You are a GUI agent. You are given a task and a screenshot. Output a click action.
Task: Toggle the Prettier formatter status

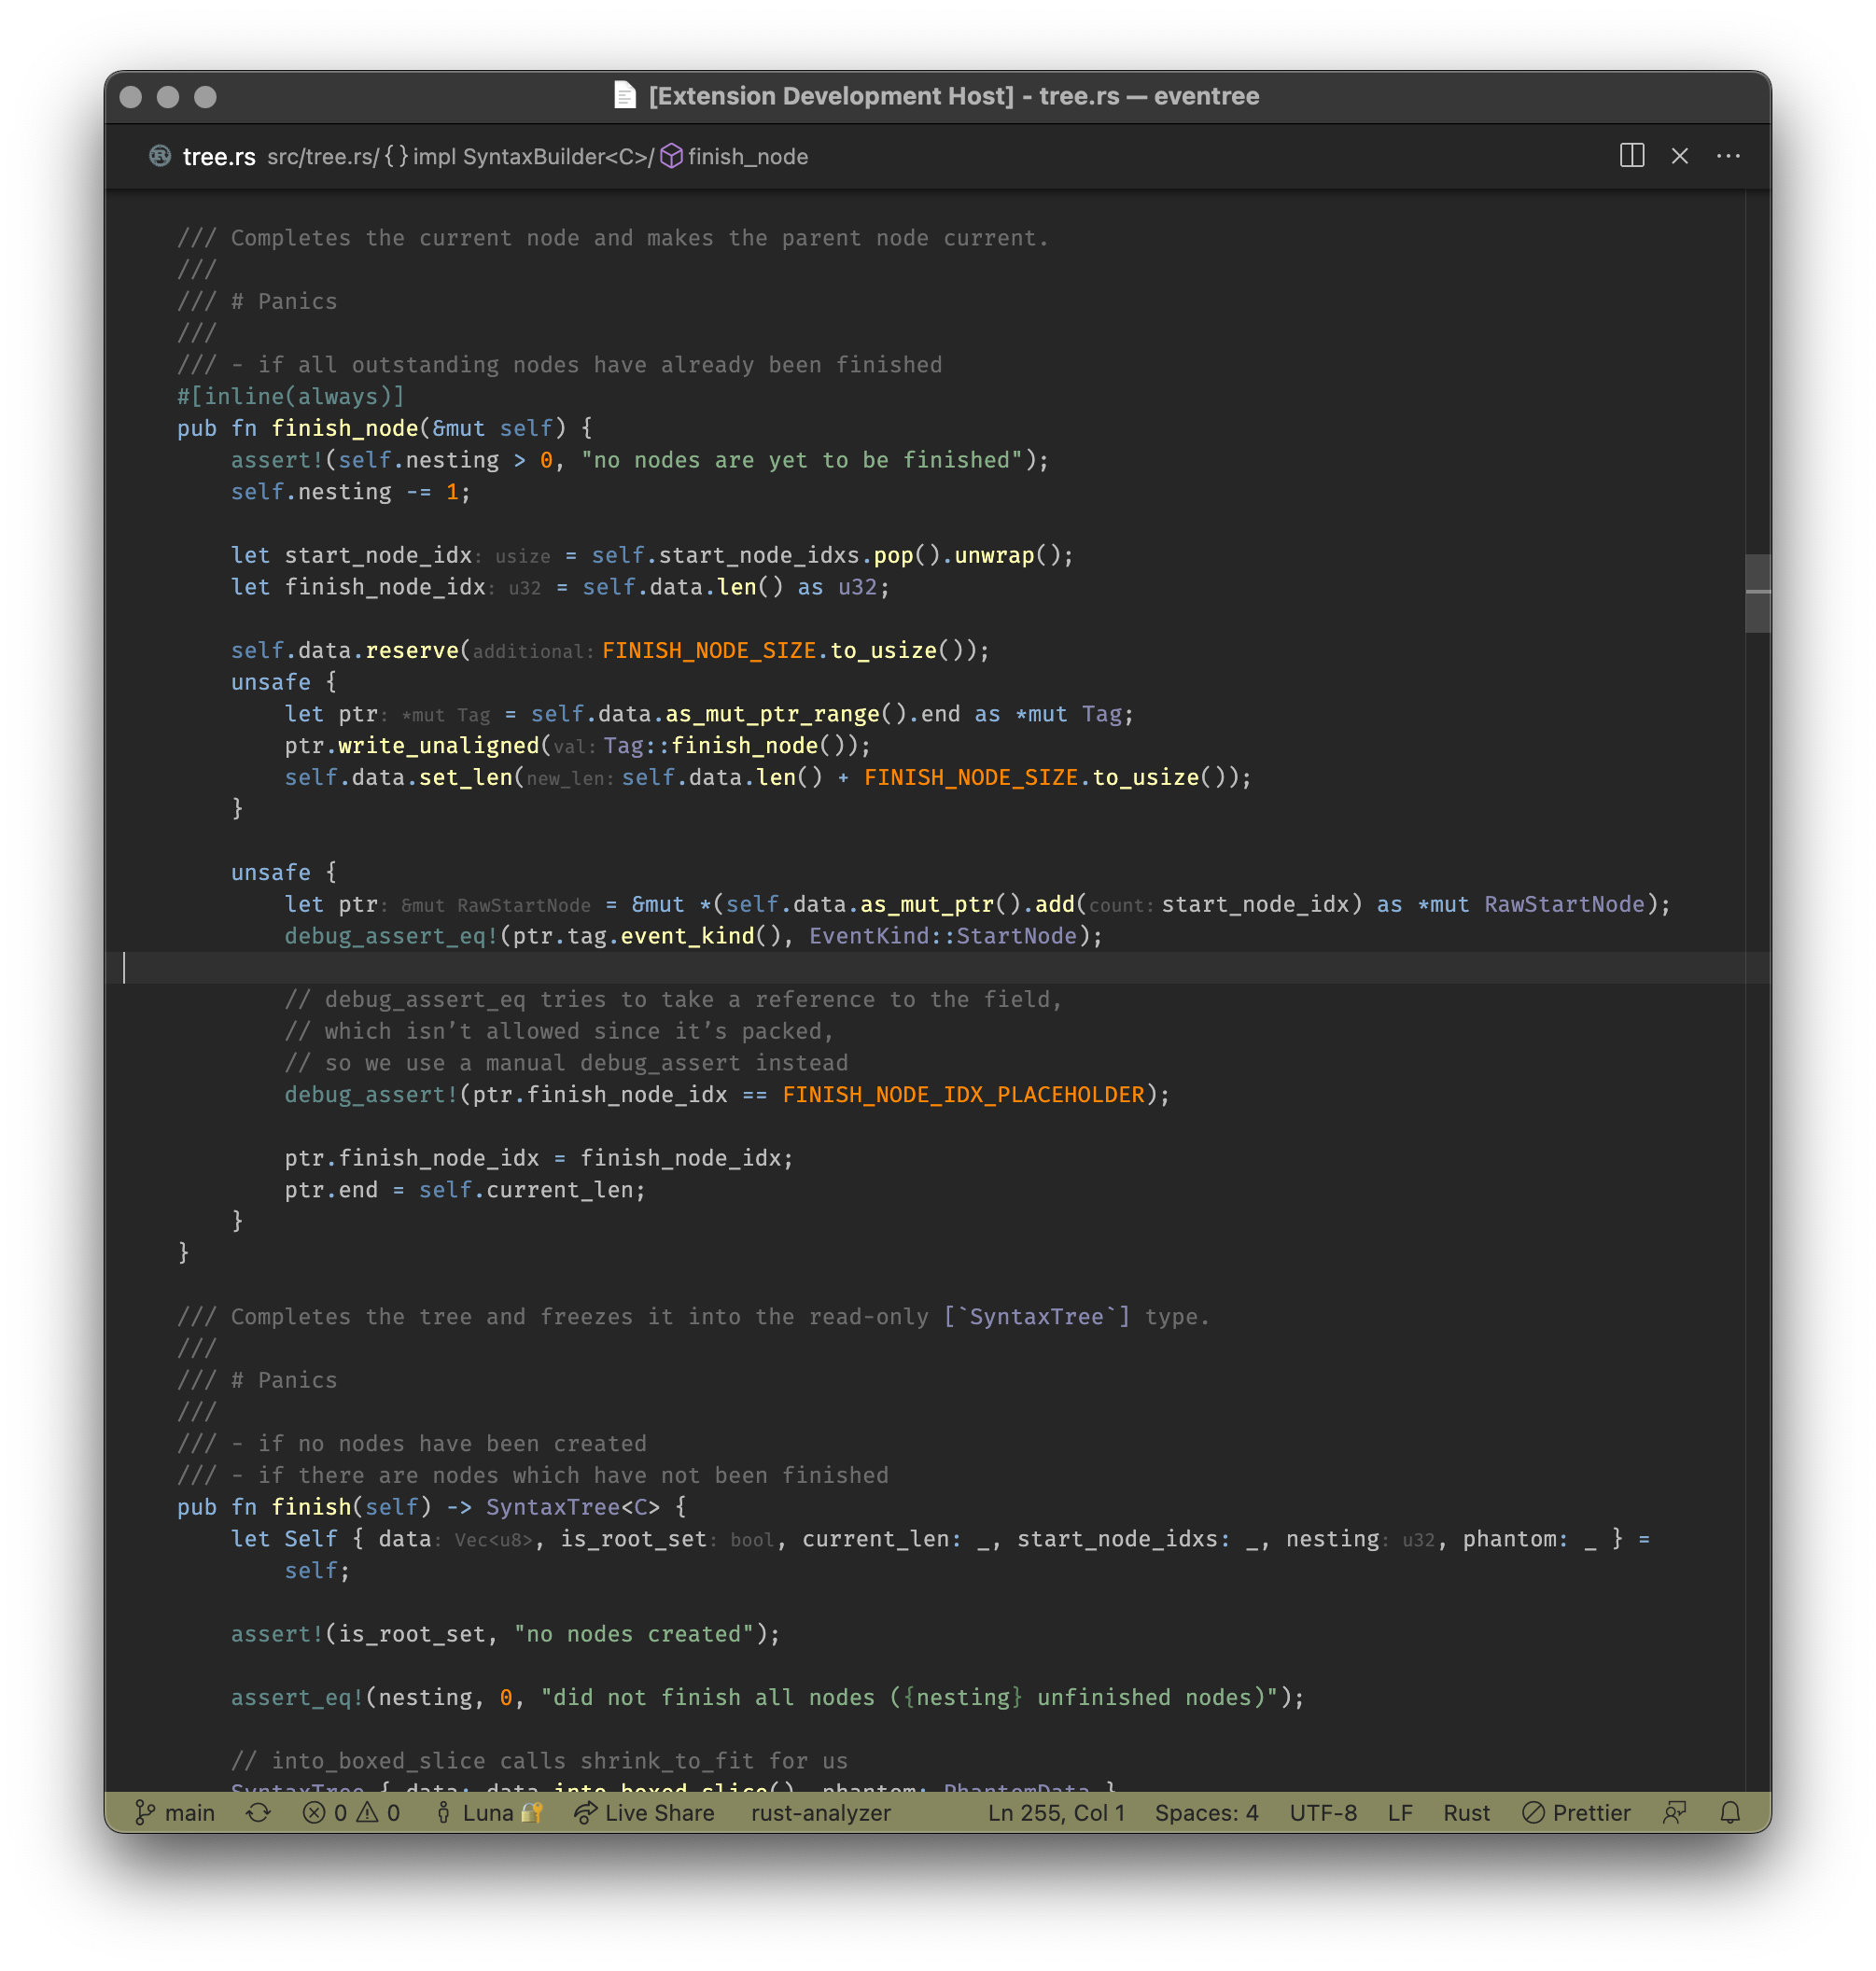click(x=1576, y=1813)
